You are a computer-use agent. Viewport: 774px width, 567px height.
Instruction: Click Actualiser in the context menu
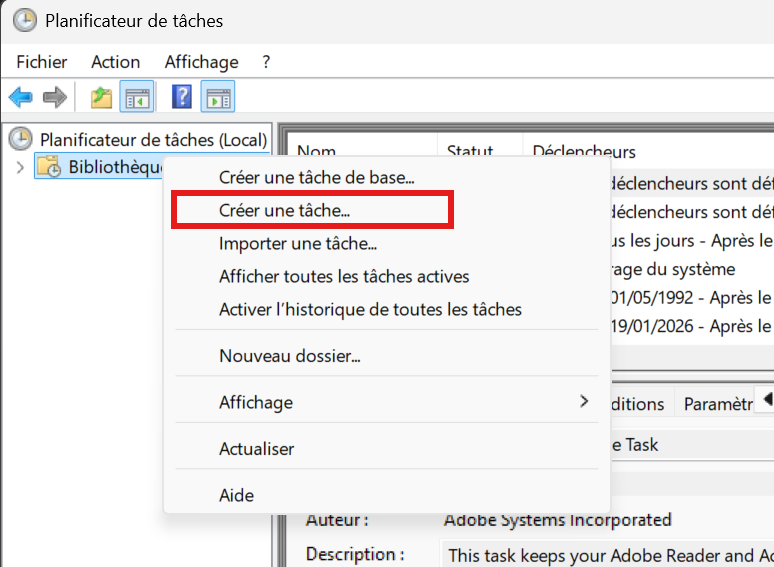coord(387,449)
